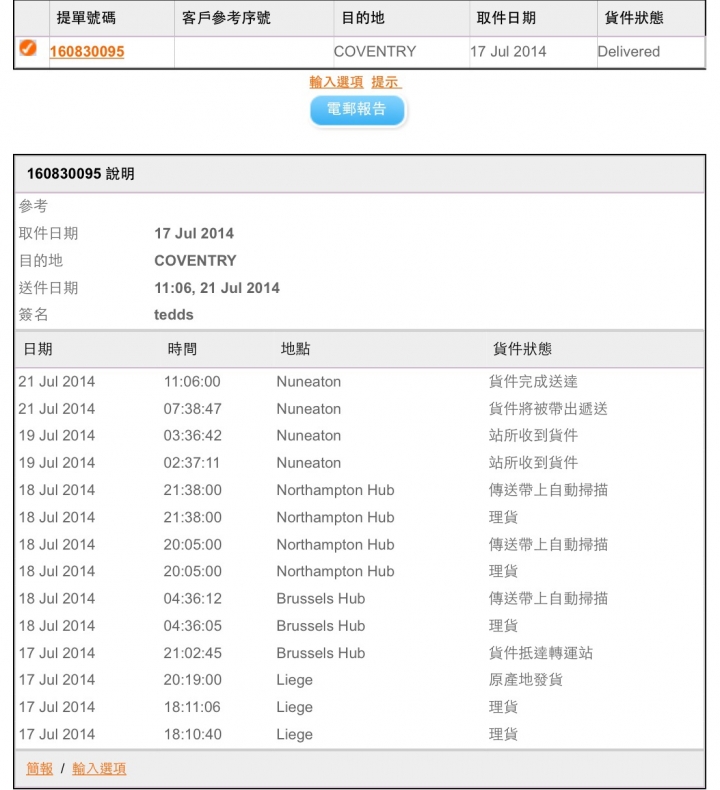Select the 原產地發貨 status entry

526,680
